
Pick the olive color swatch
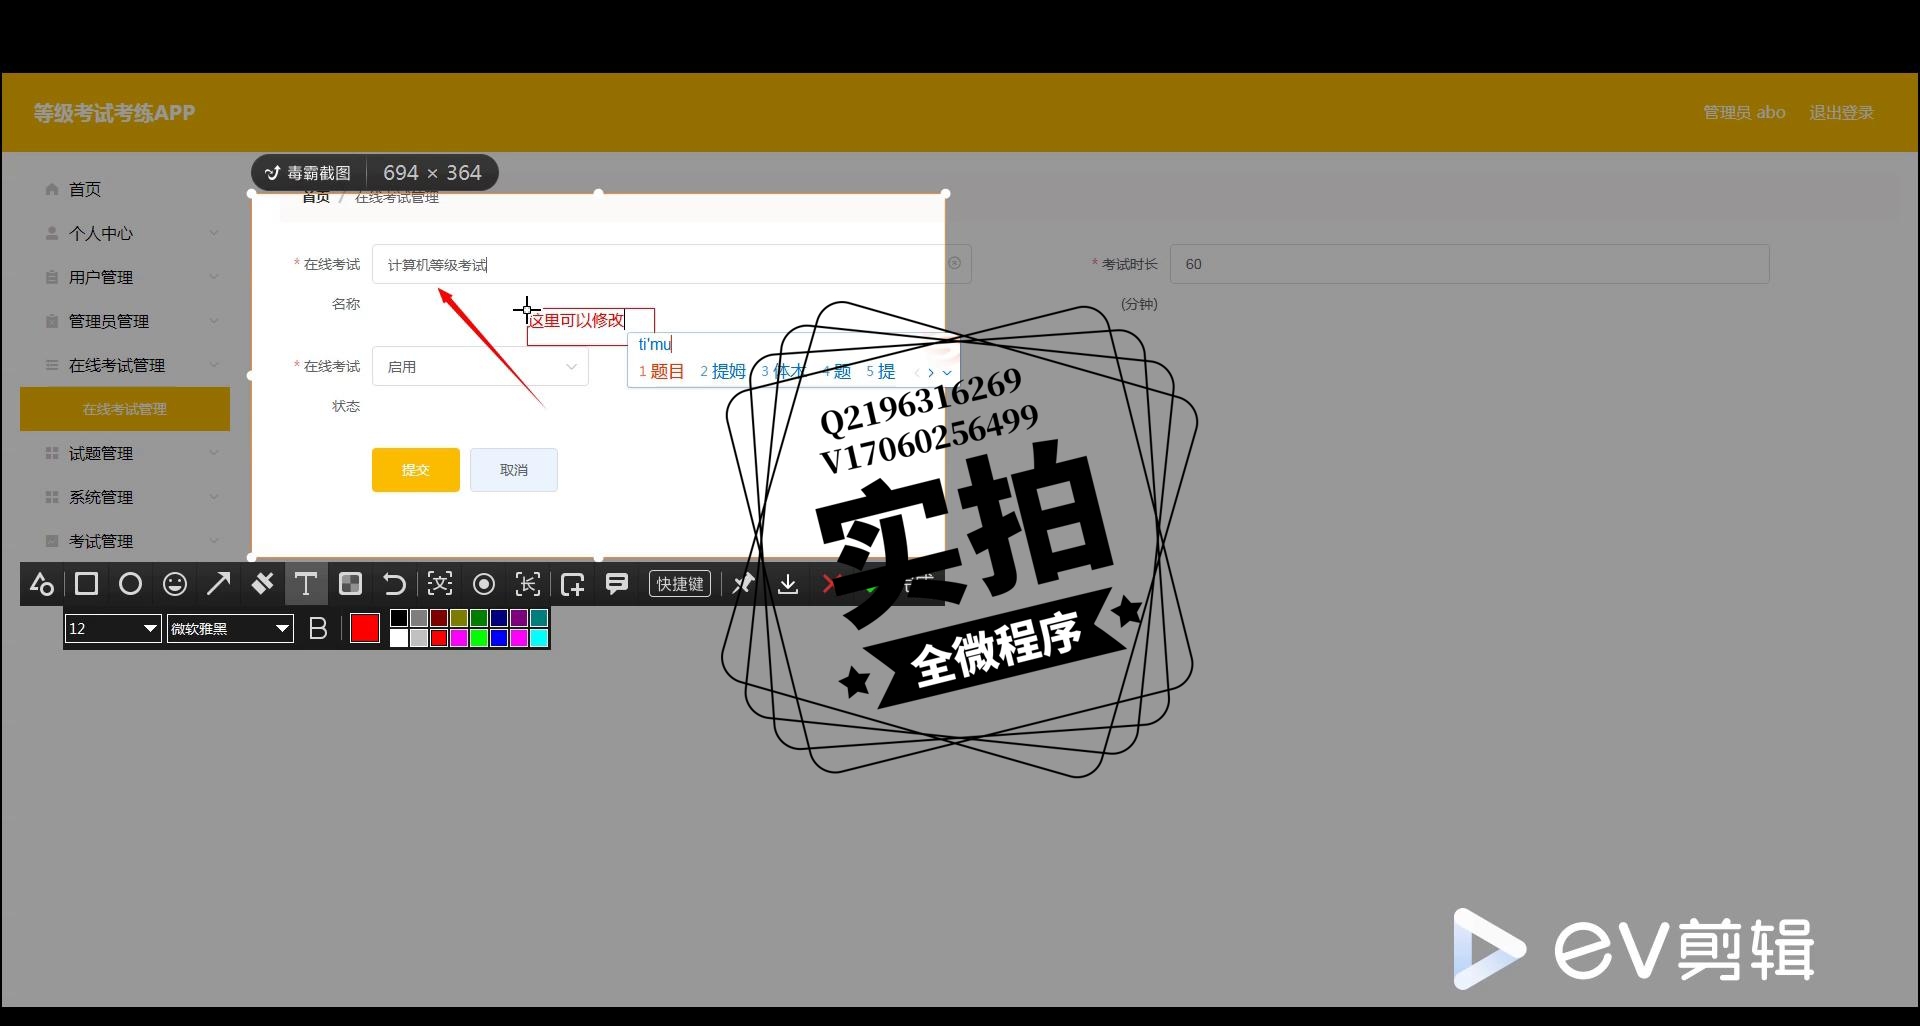click(459, 619)
